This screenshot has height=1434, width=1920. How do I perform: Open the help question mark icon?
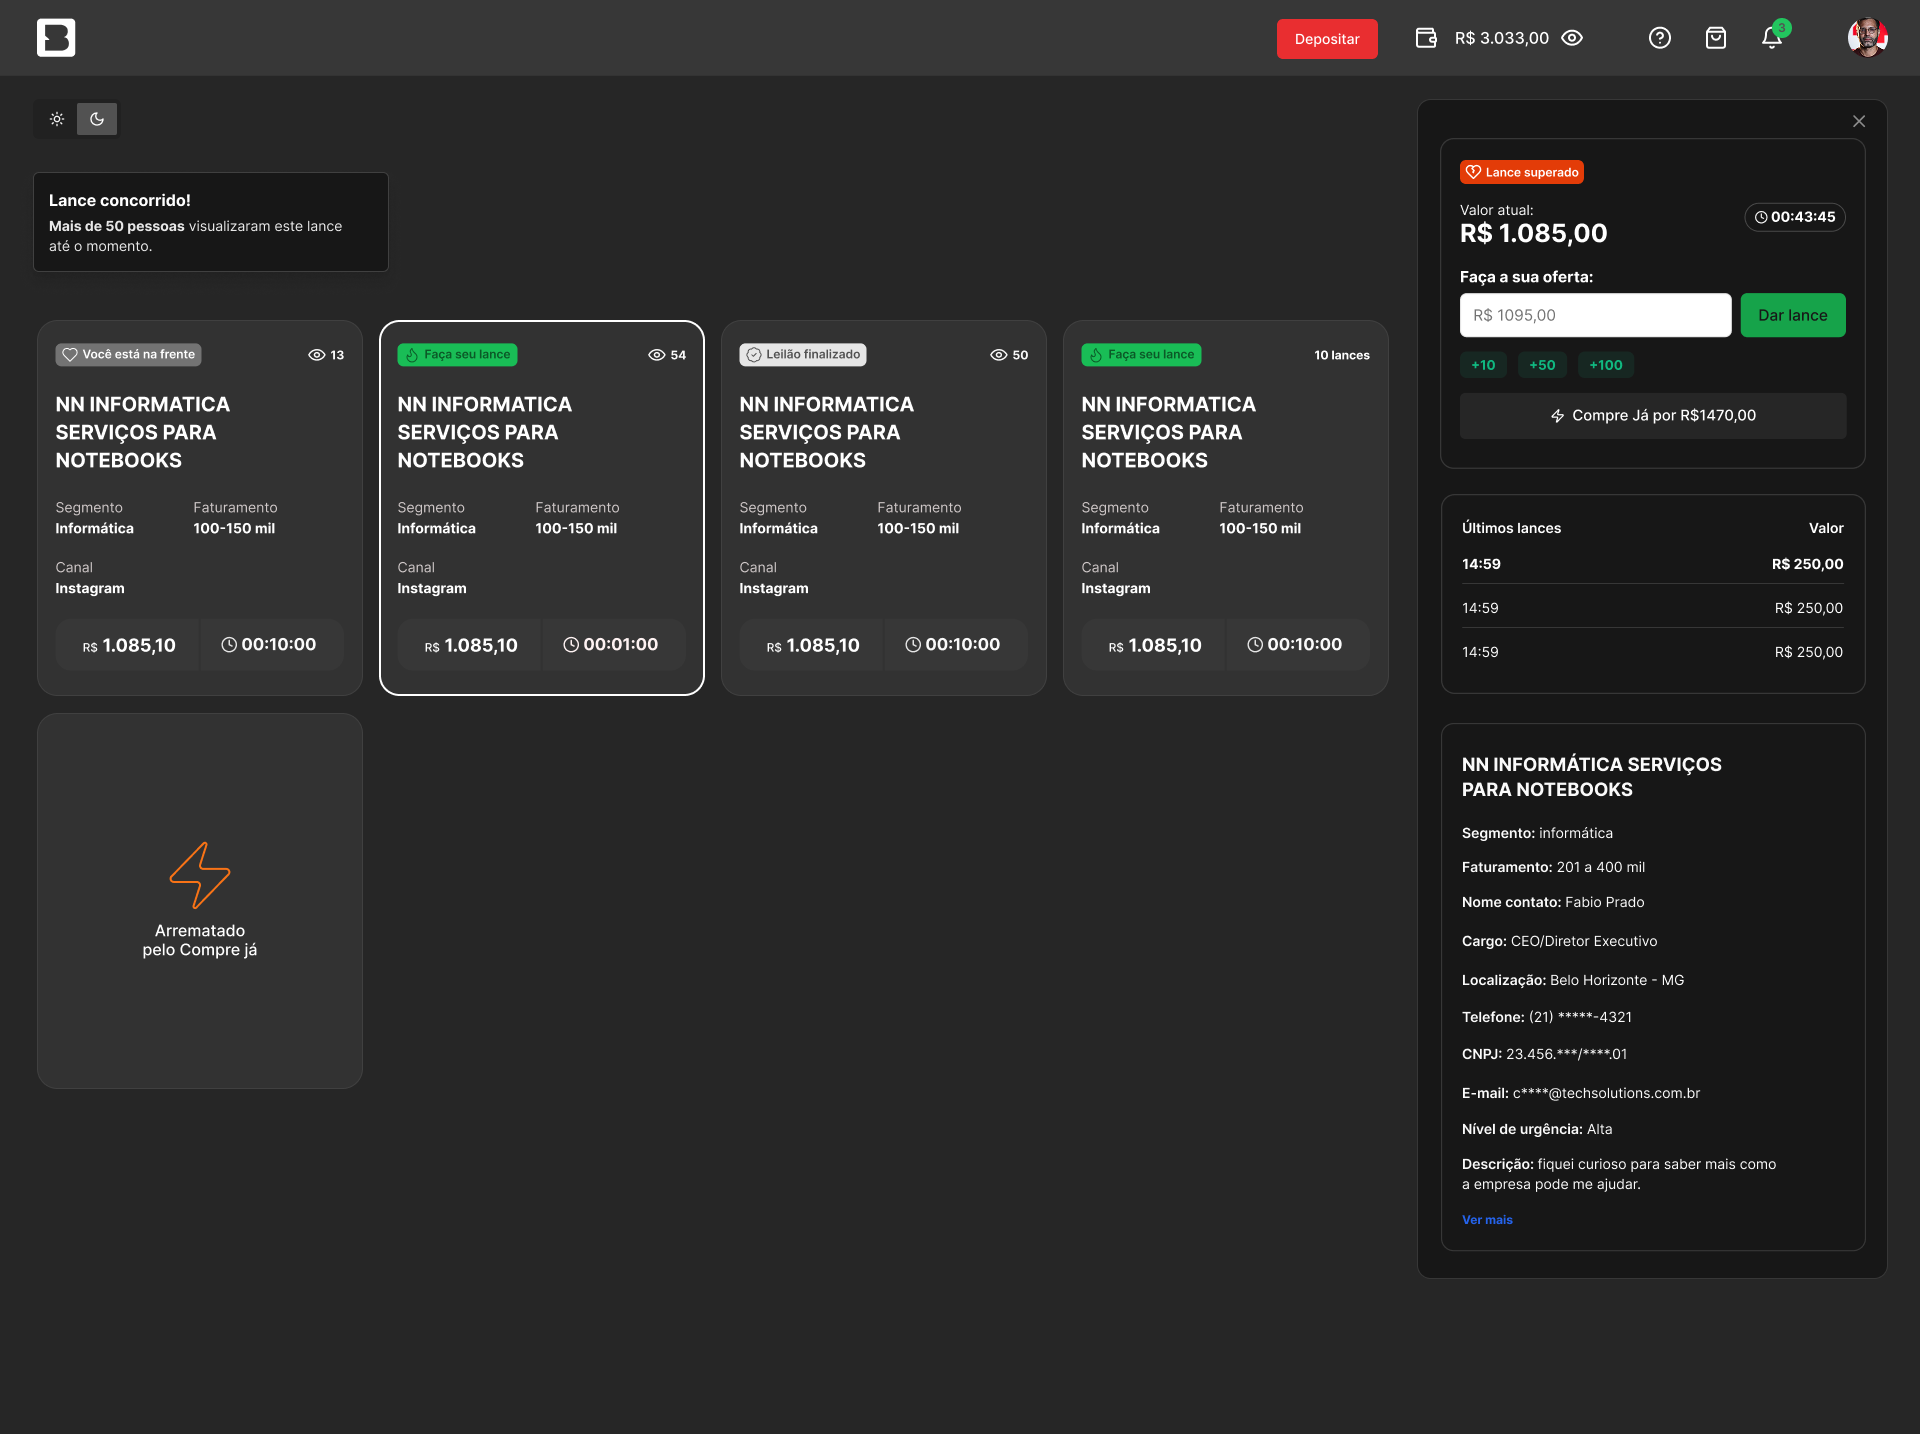point(1660,38)
